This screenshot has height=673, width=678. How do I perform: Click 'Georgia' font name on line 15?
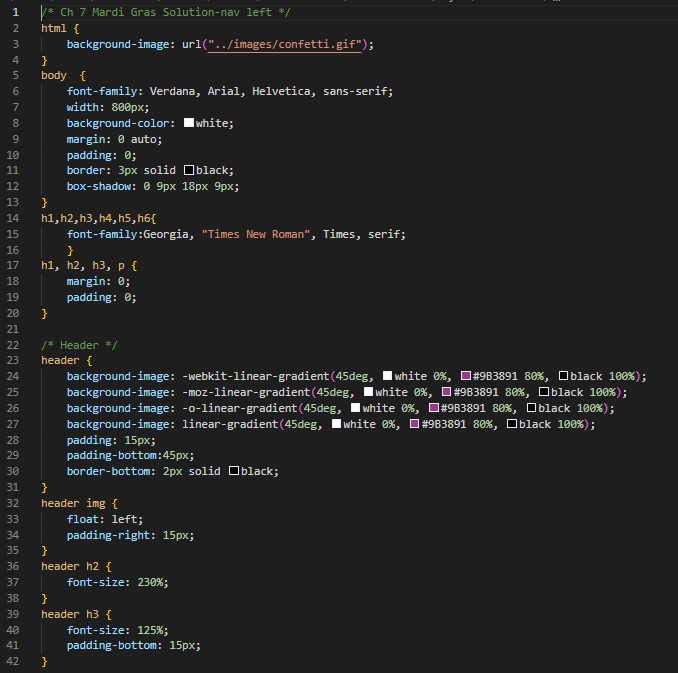click(166, 234)
